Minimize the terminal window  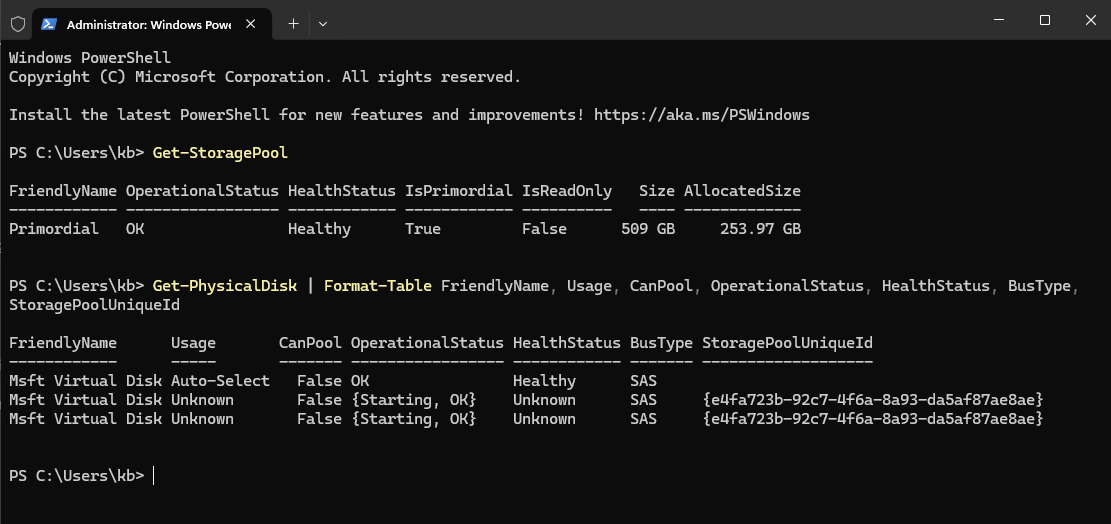coord(998,20)
